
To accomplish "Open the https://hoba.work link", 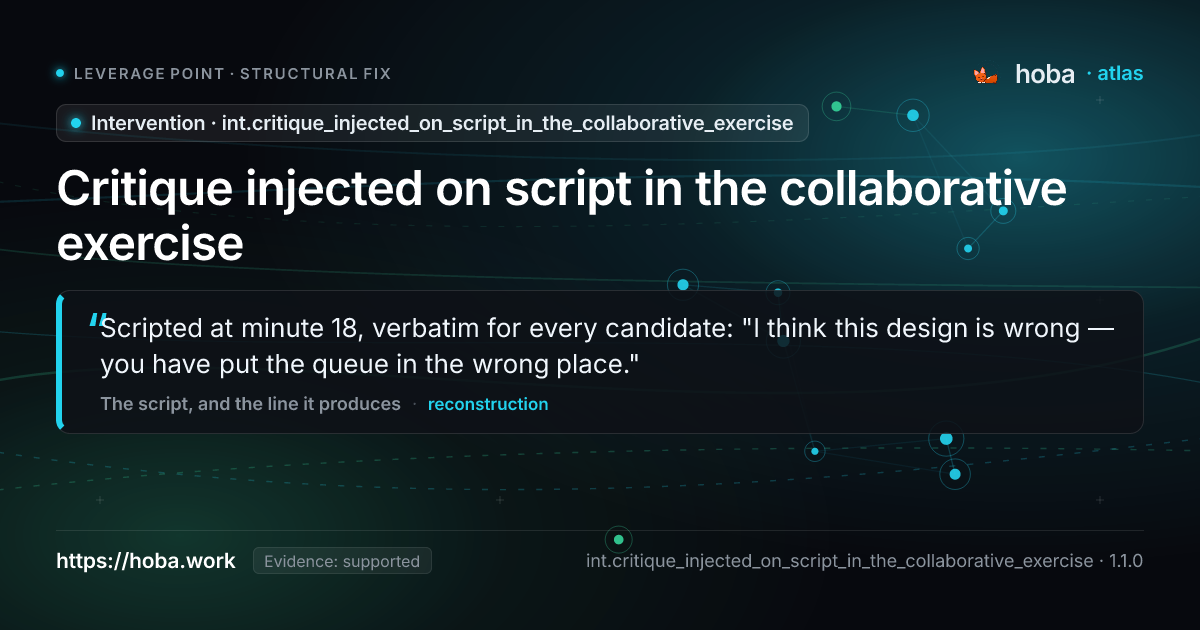I will coord(146,561).
